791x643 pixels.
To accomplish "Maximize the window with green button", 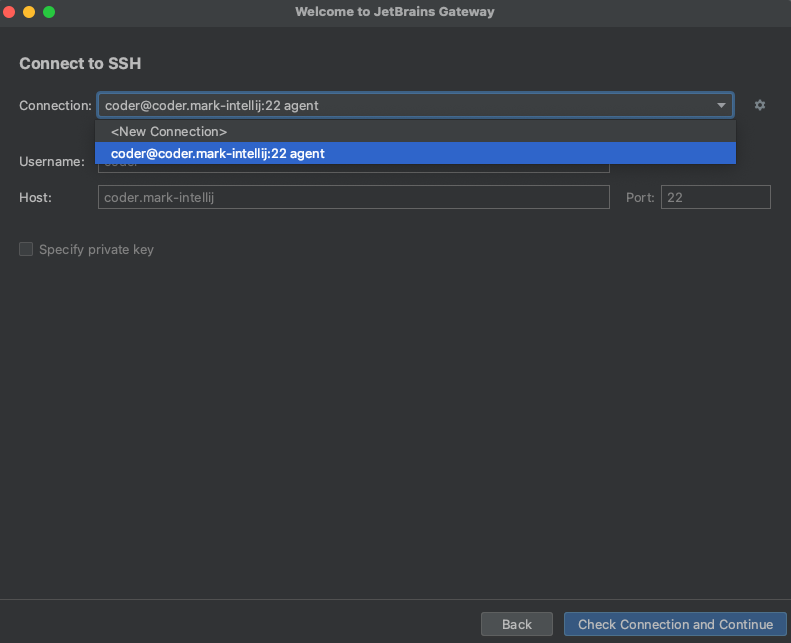I will click(x=49, y=12).
